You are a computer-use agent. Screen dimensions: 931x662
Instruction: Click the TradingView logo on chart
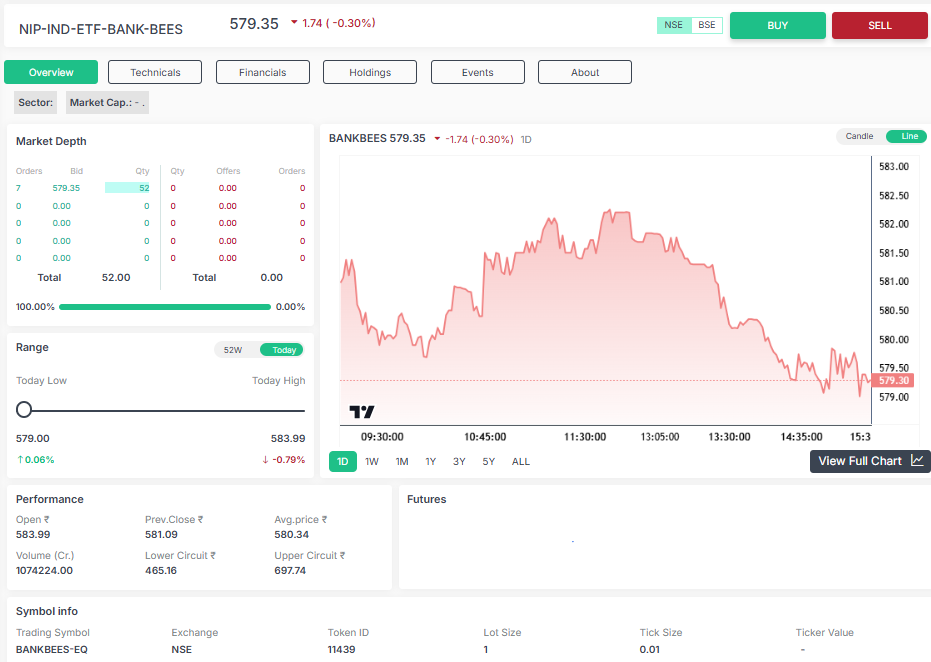(362, 411)
